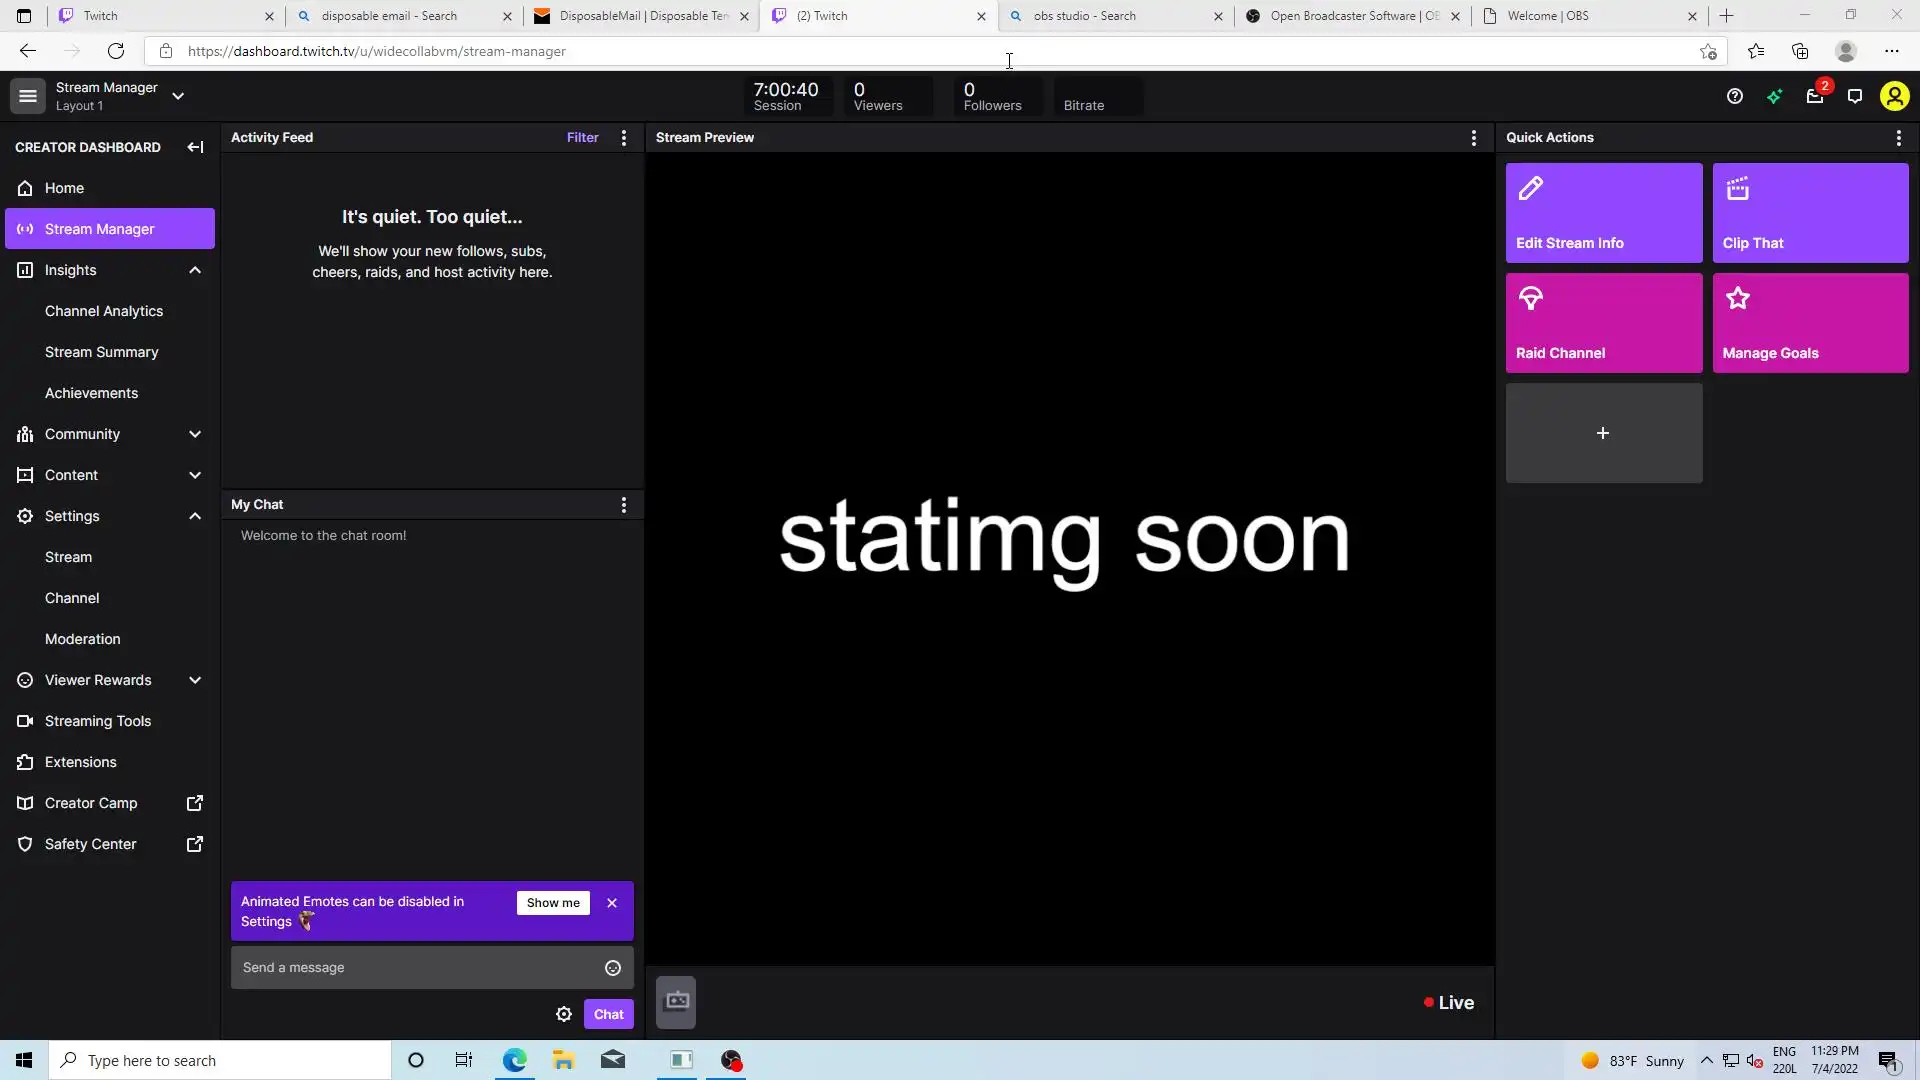Viewport: 1920px width, 1080px height.
Task: Dismiss the Animated Emotes notice
Action: (612, 903)
